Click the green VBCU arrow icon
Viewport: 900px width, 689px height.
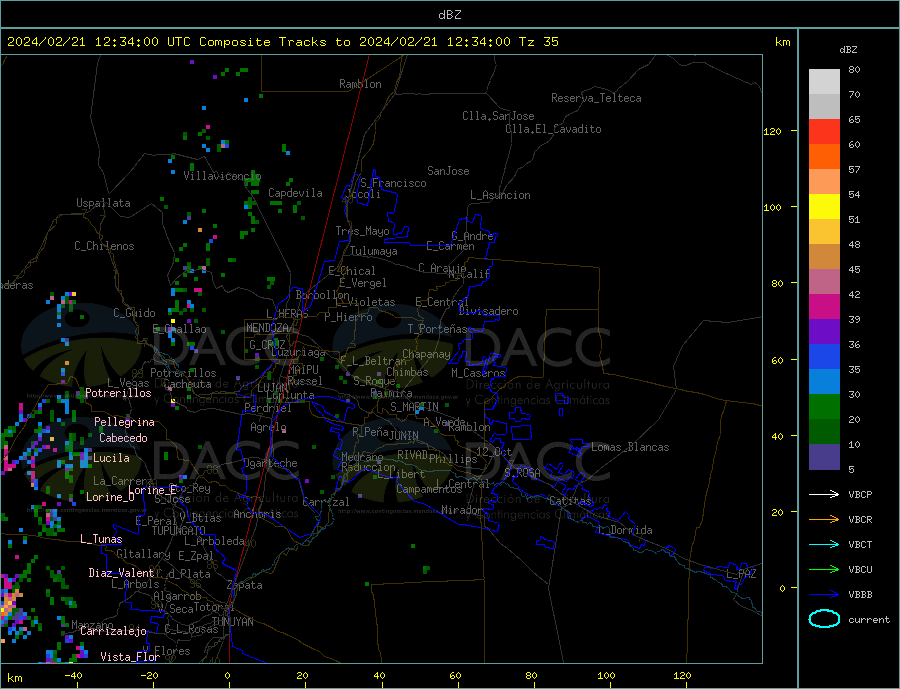[824, 570]
